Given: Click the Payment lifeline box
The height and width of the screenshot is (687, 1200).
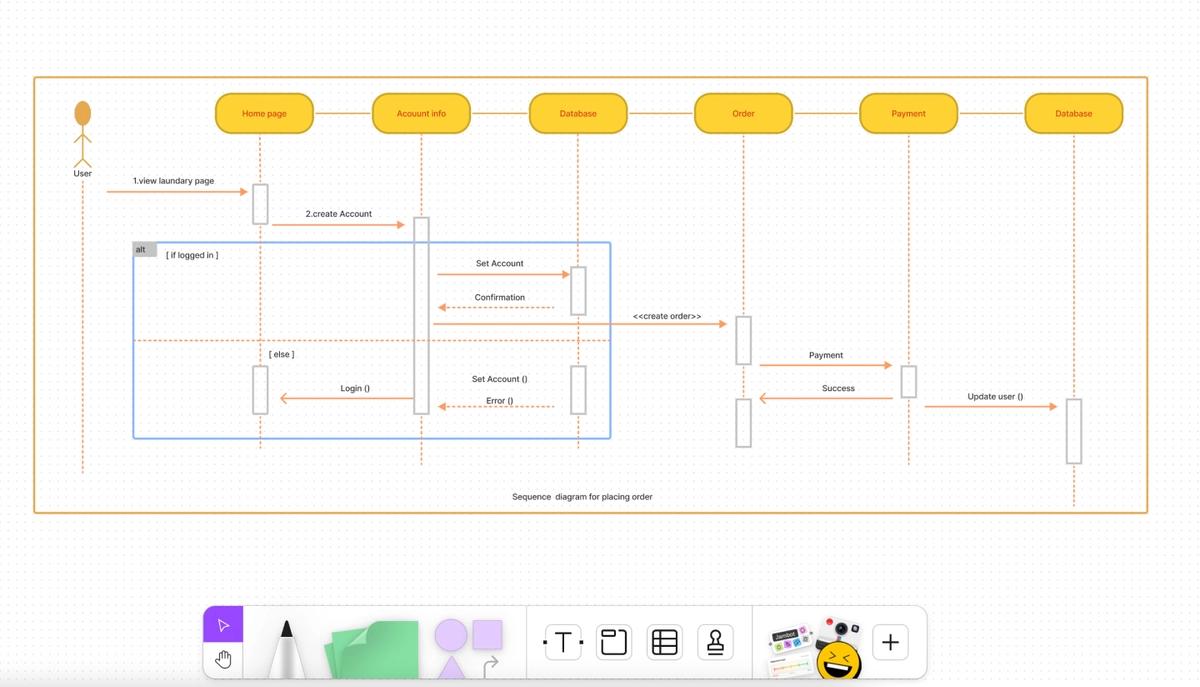Looking at the screenshot, I should (x=908, y=113).
